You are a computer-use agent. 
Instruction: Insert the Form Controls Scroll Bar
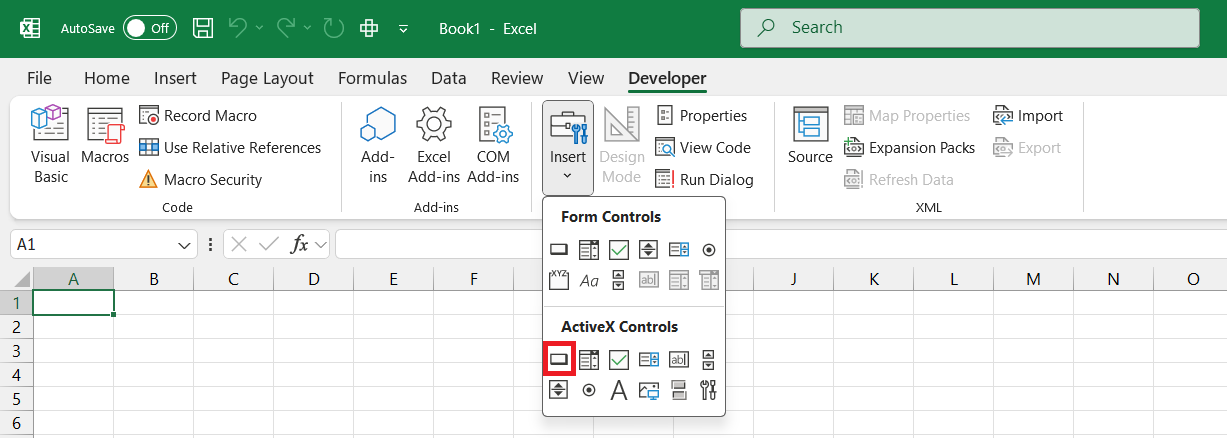(x=619, y=280)
